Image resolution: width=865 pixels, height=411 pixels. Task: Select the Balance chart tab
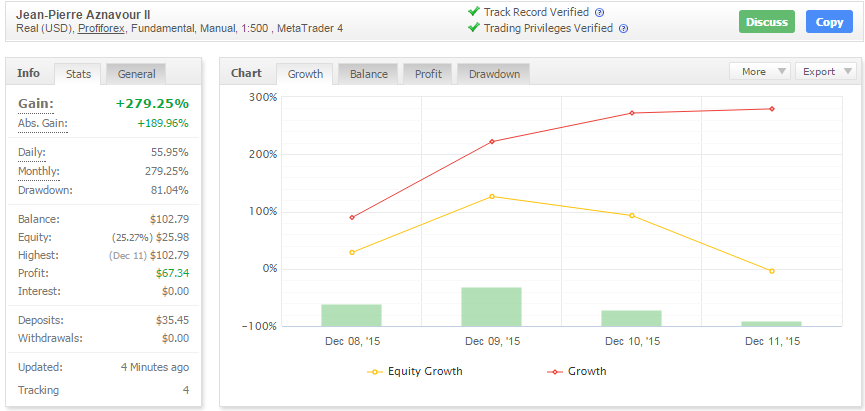(x=369, y=74)
